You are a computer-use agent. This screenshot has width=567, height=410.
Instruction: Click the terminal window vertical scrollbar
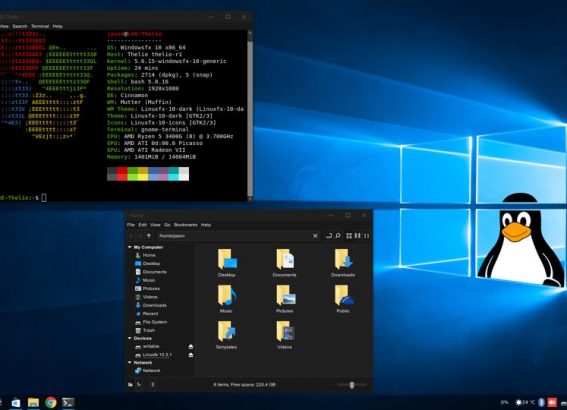pos(250,115)
